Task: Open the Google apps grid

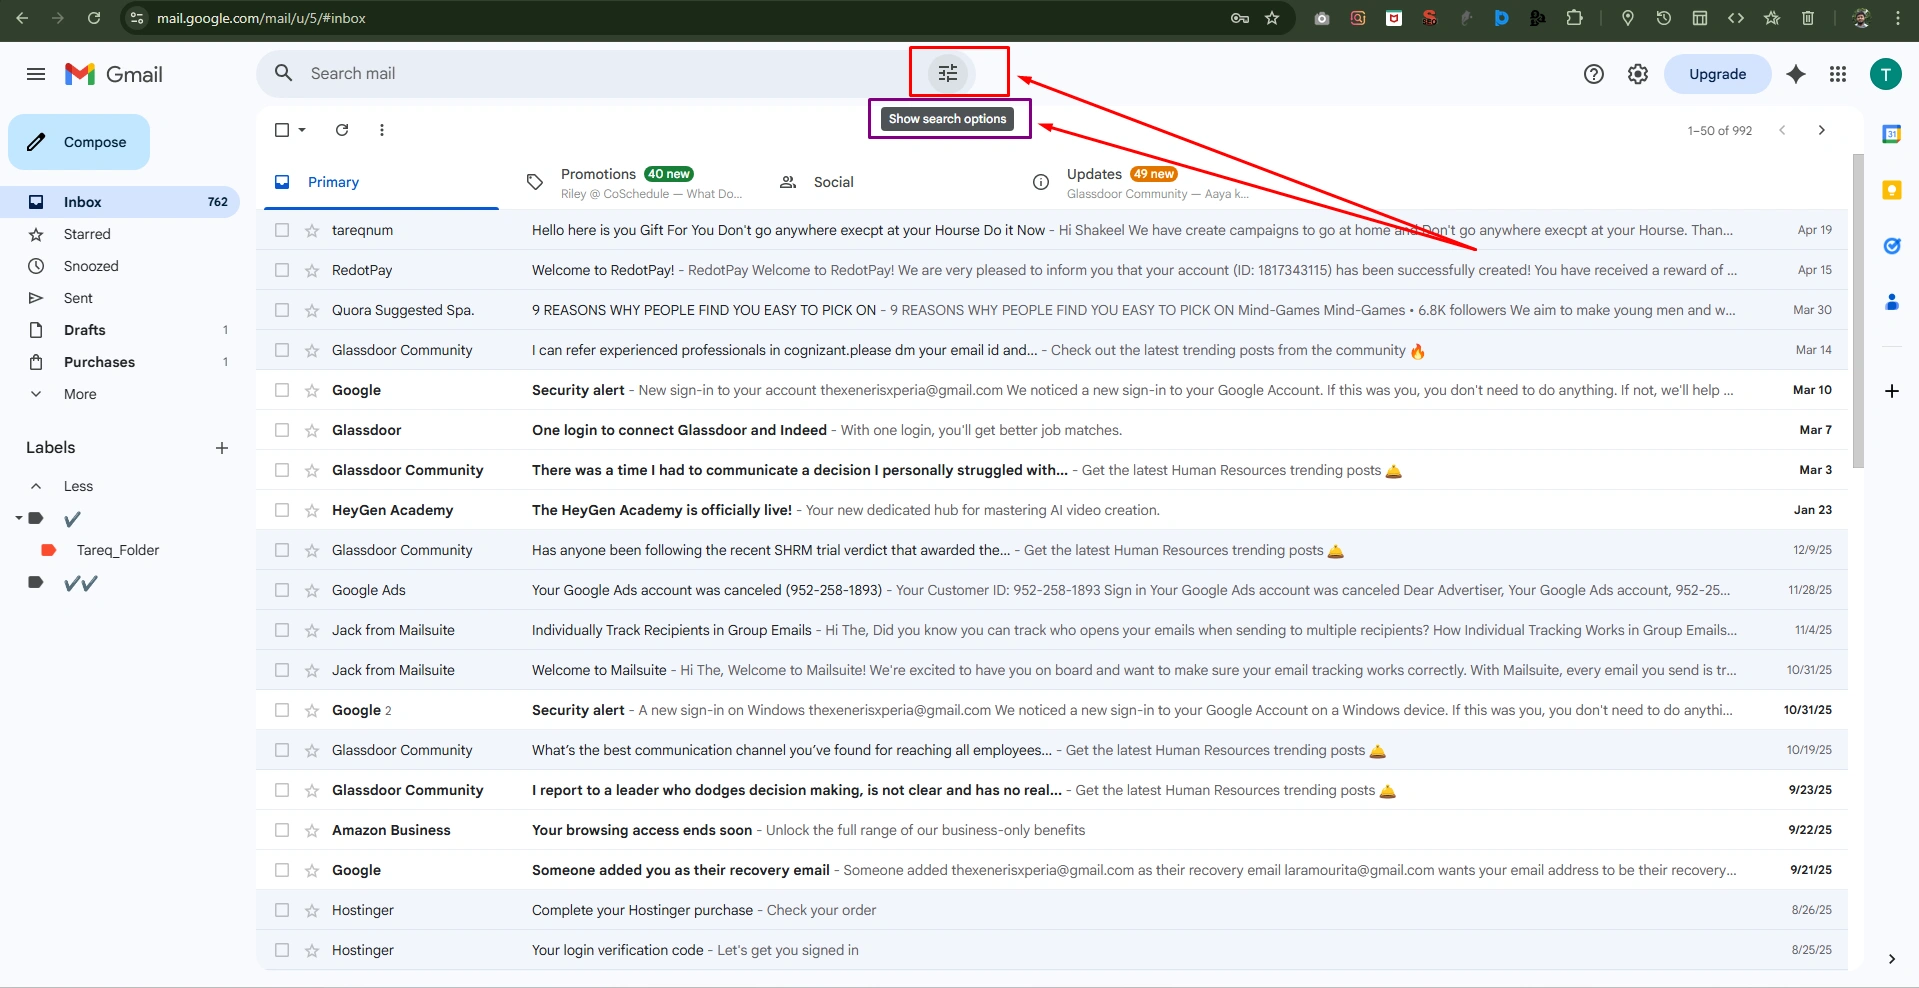Action: (1838, 74)
